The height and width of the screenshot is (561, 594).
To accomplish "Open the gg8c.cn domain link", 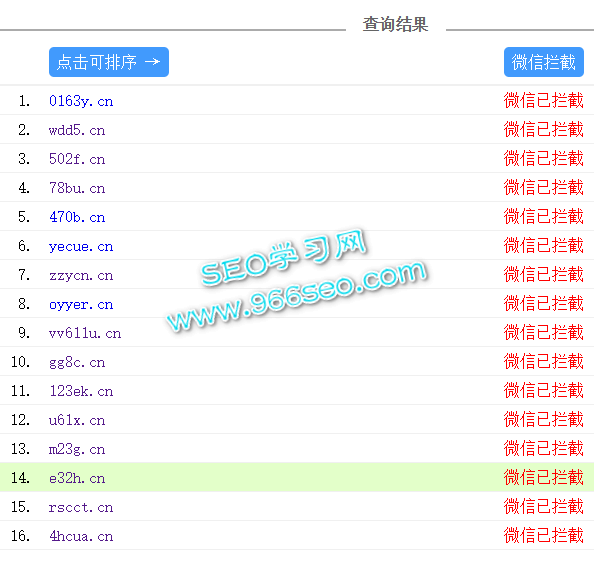I will [77, 362].
